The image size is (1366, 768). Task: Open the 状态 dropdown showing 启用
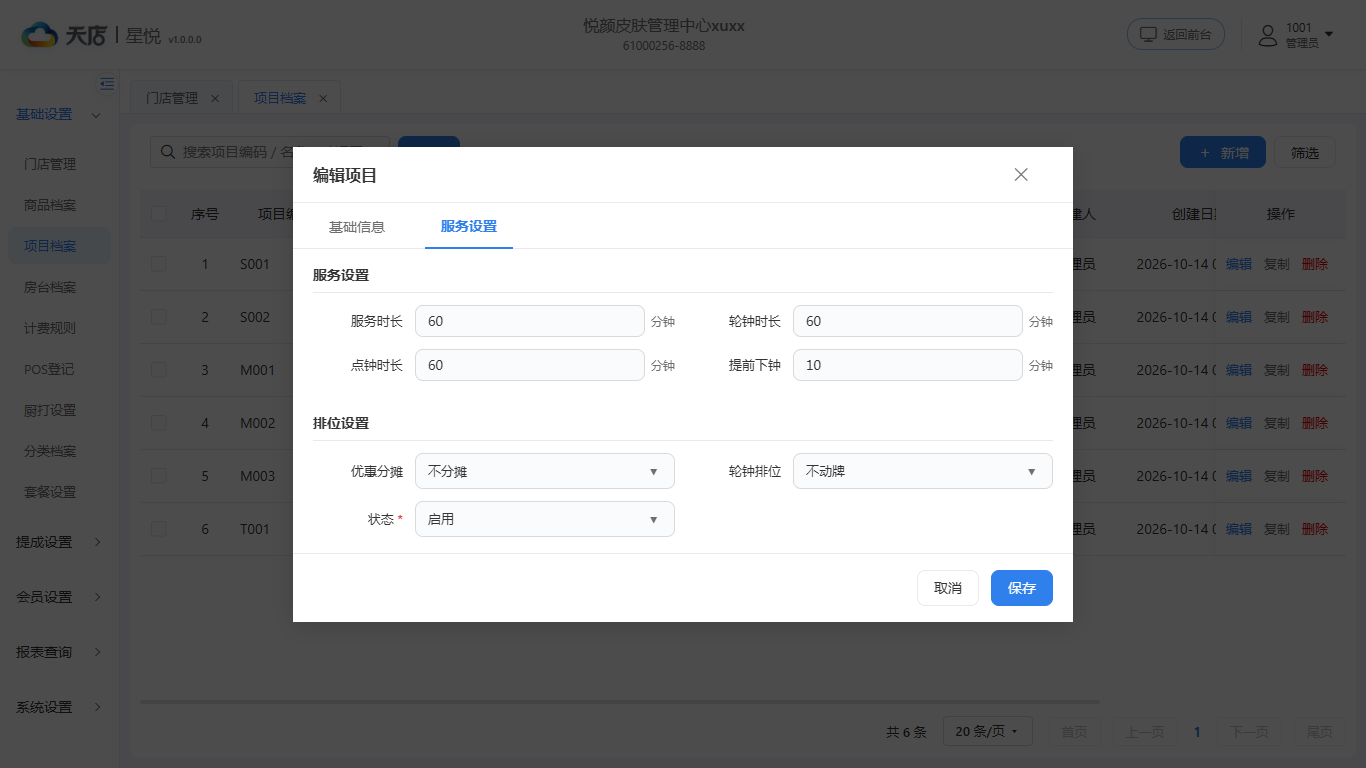(x=545, y=519)
